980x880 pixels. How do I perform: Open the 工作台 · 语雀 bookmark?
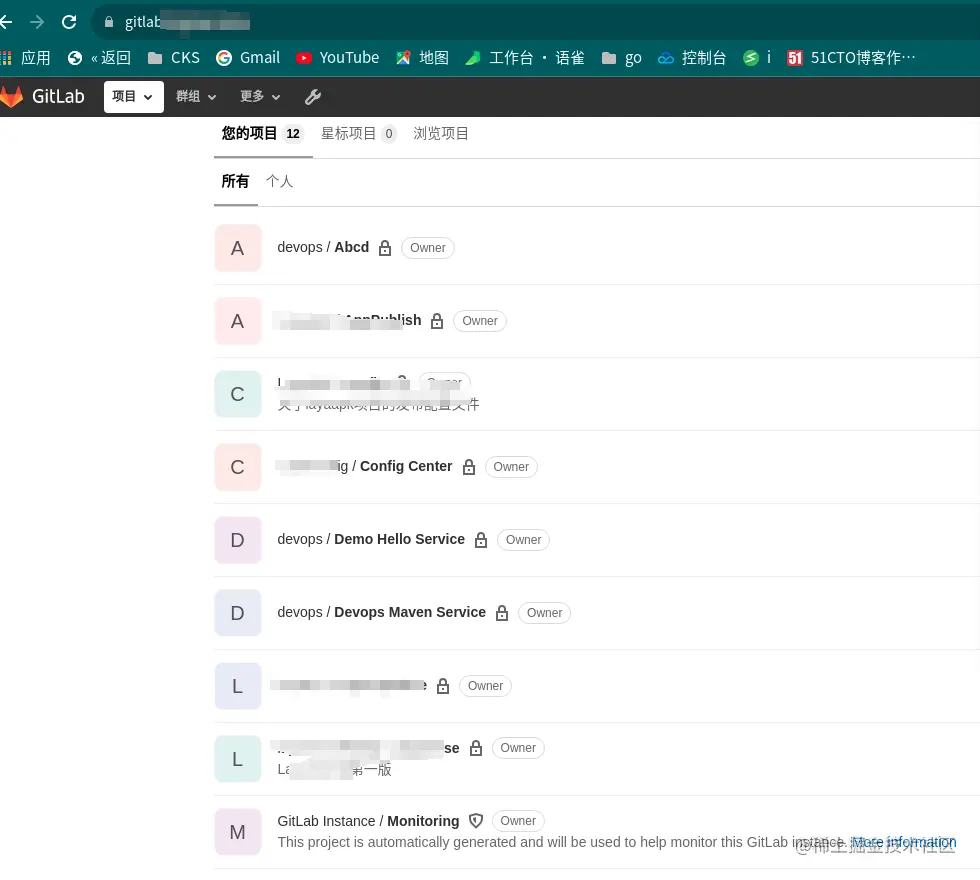(525, 58)
